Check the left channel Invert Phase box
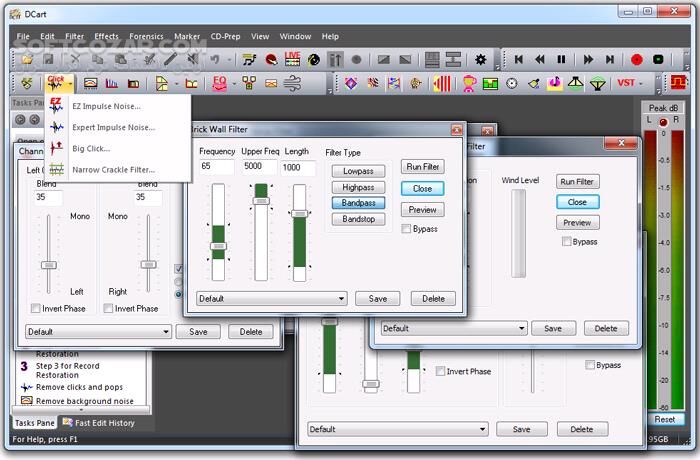Viewport: 700px width, 460px height. (37, 309)
